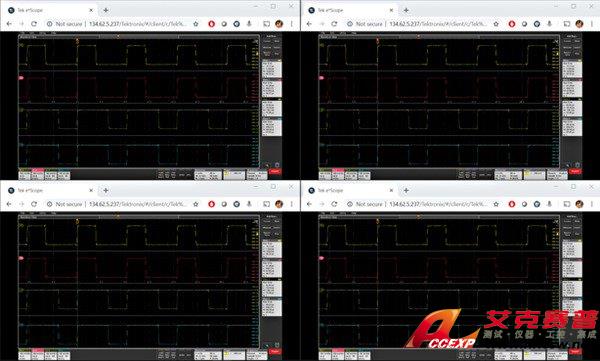Screen dimensions: 600x361
Task: Open a new tab in the top-right window
Action: point(406,10)
